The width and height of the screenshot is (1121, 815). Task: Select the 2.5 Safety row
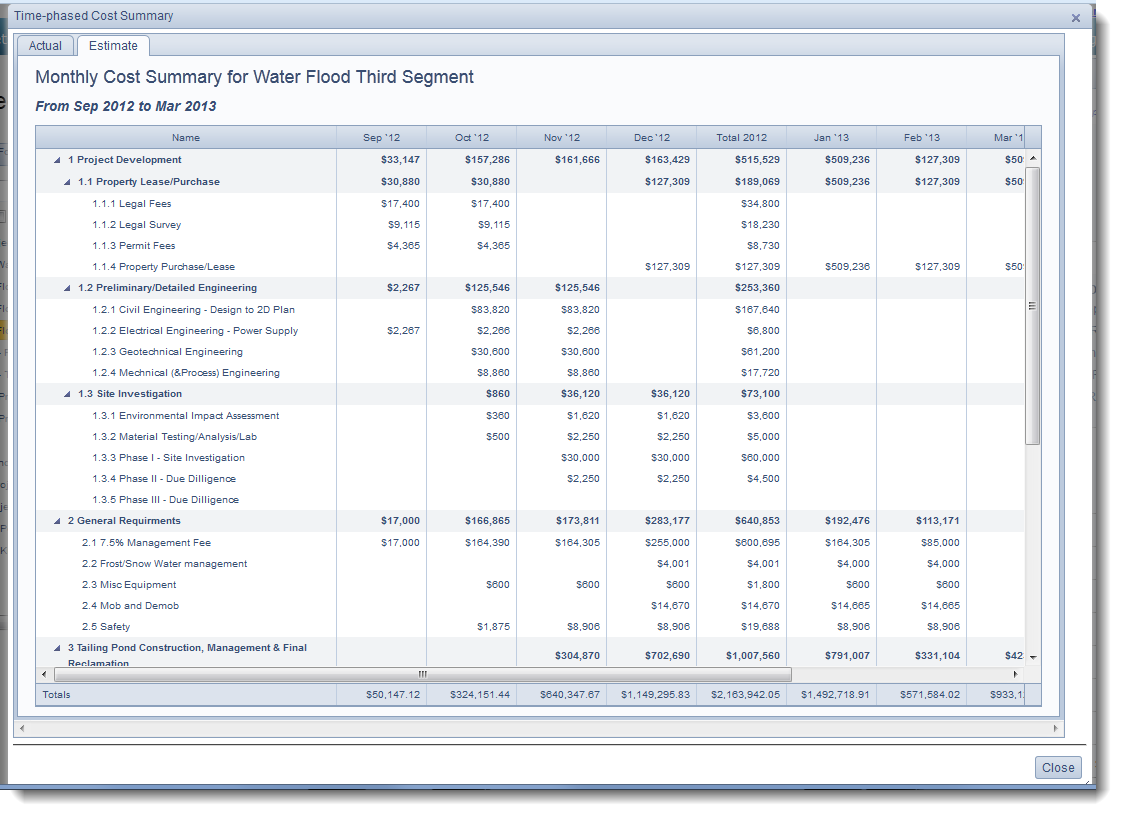tap(106, 627)
